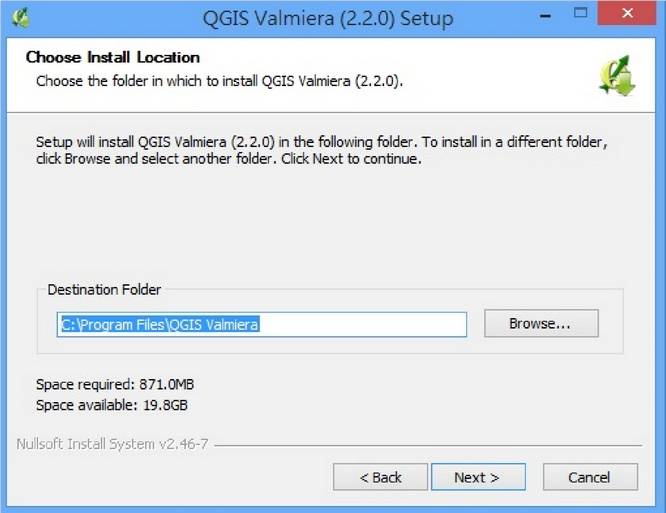Viewport: 666px width, 513px height.
Task: Click the QGIS installer logo in the header
Action: tap(617, 76)
